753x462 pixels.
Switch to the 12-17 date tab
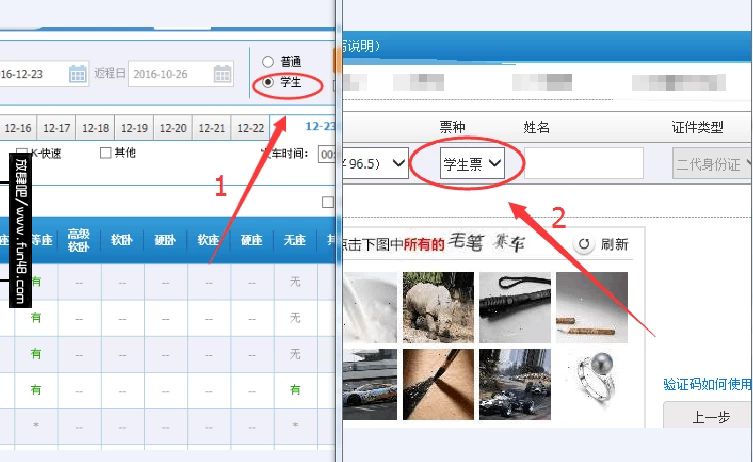(x=57, y=128)
